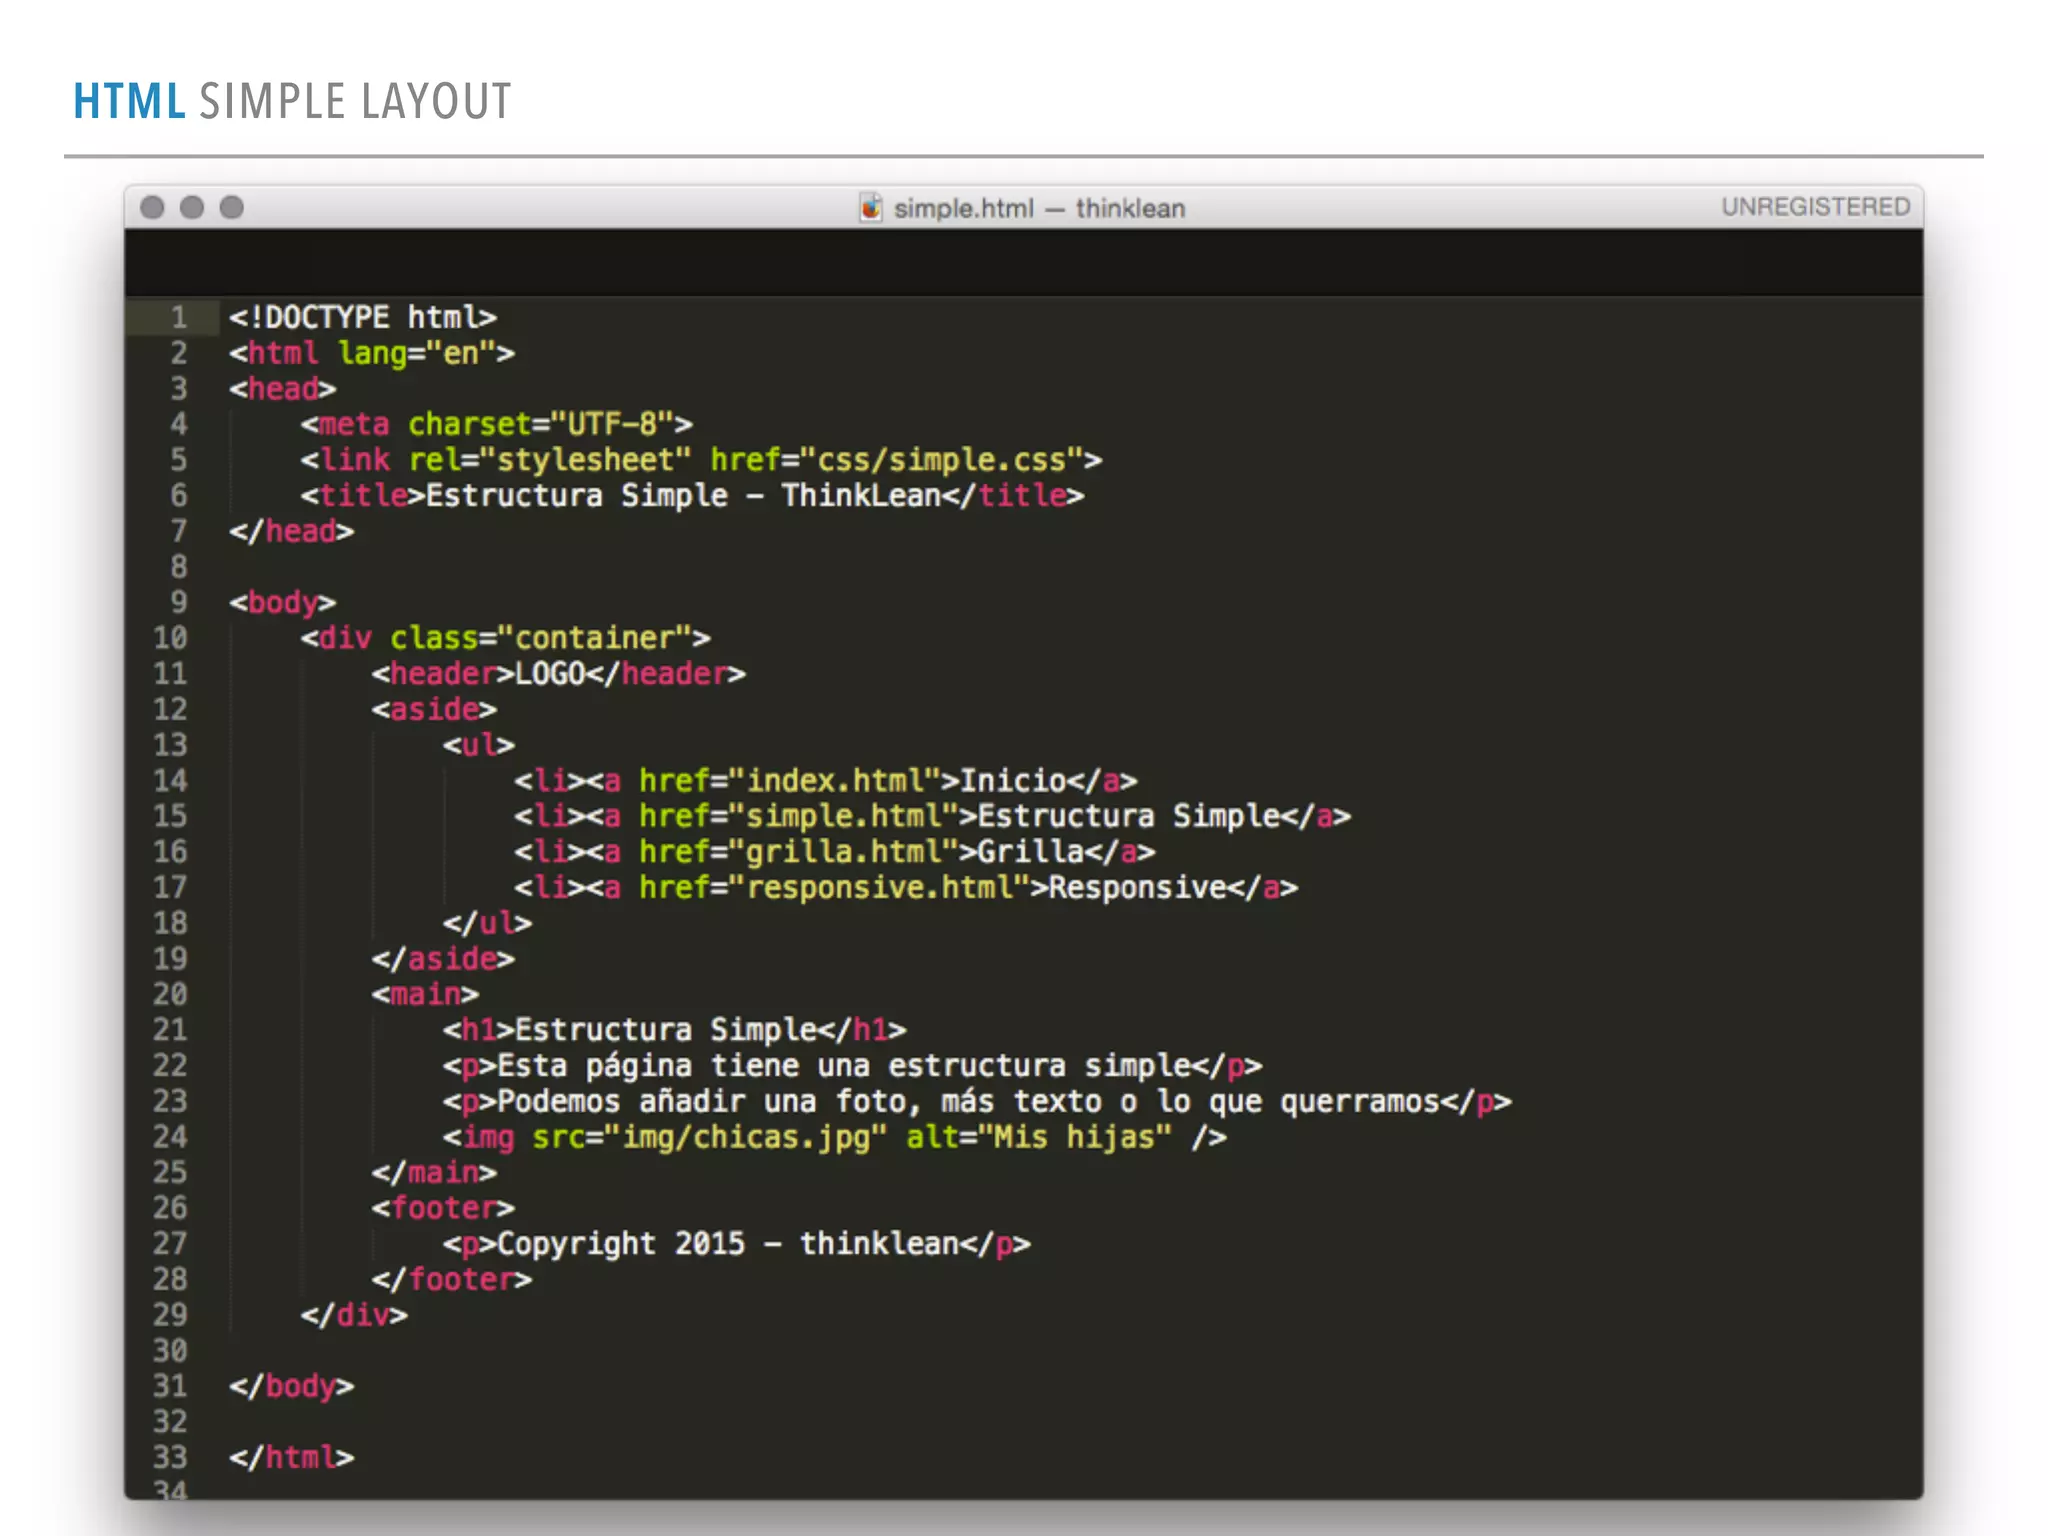
Task: Click the meta charset="UTF-8" line
Action: tap(497, 424)
